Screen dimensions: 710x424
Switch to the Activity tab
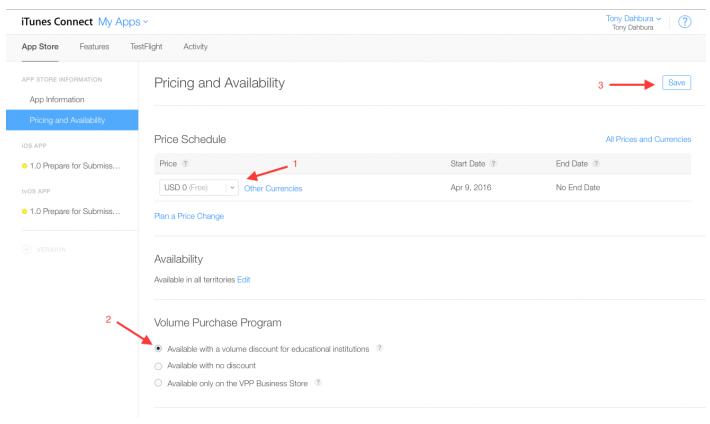pyautogui.click(x=196, y=47)
